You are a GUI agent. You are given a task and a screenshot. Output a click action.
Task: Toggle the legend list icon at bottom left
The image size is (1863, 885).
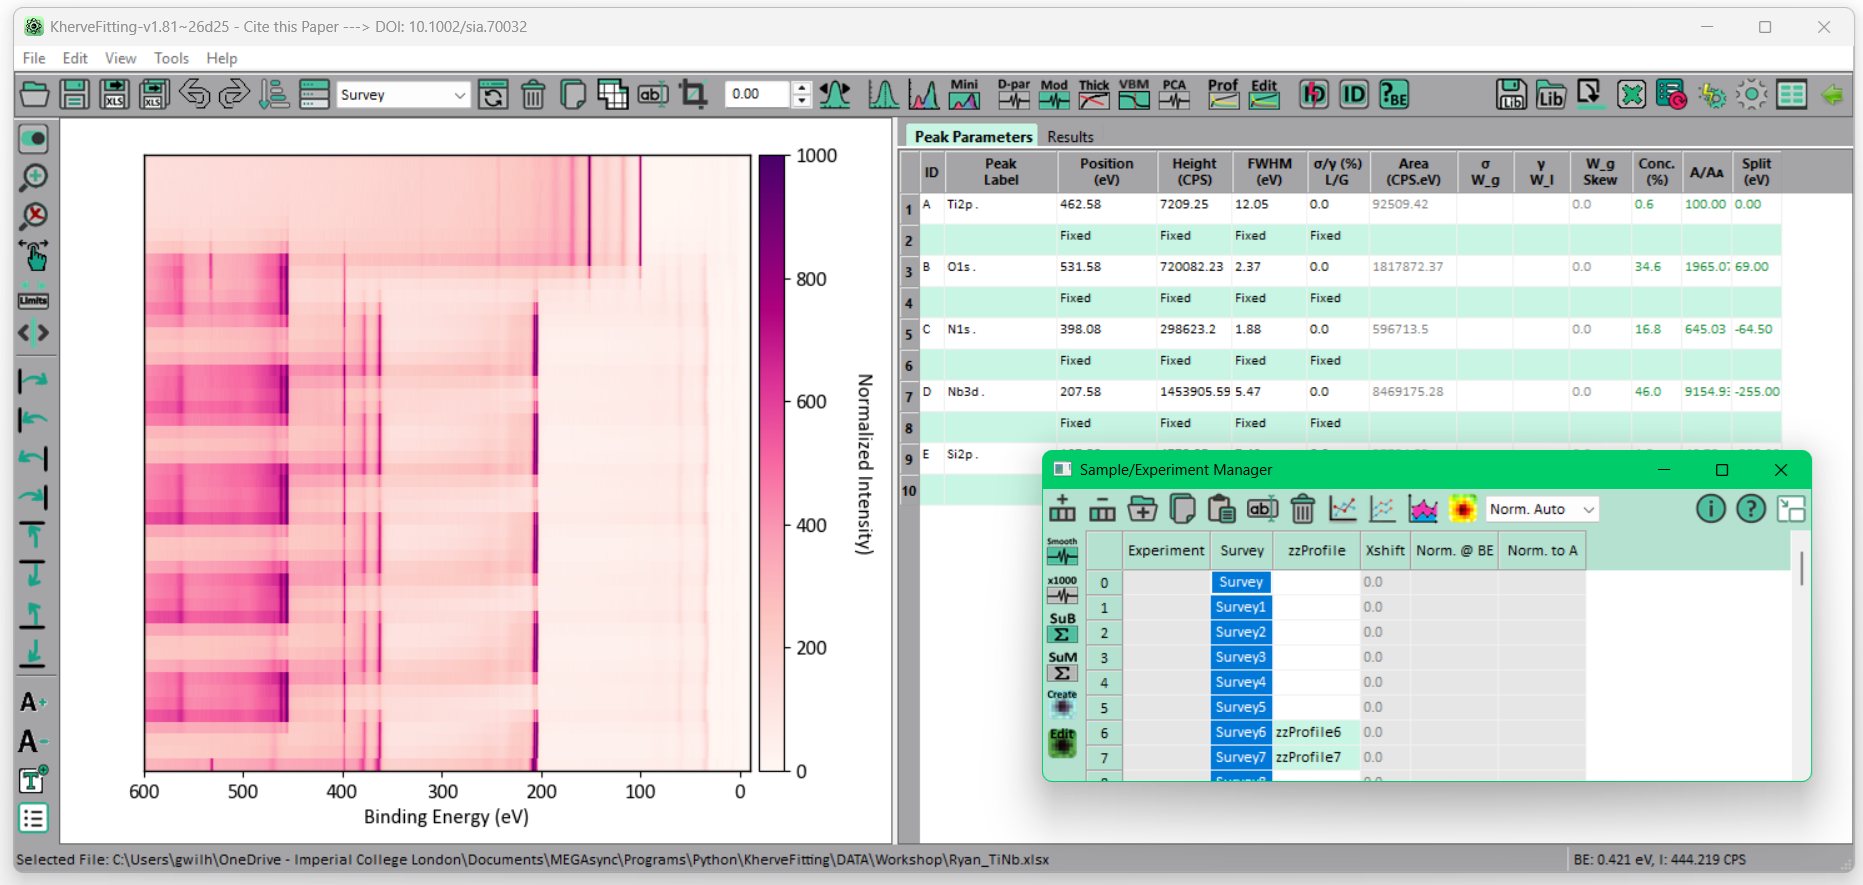33,818
